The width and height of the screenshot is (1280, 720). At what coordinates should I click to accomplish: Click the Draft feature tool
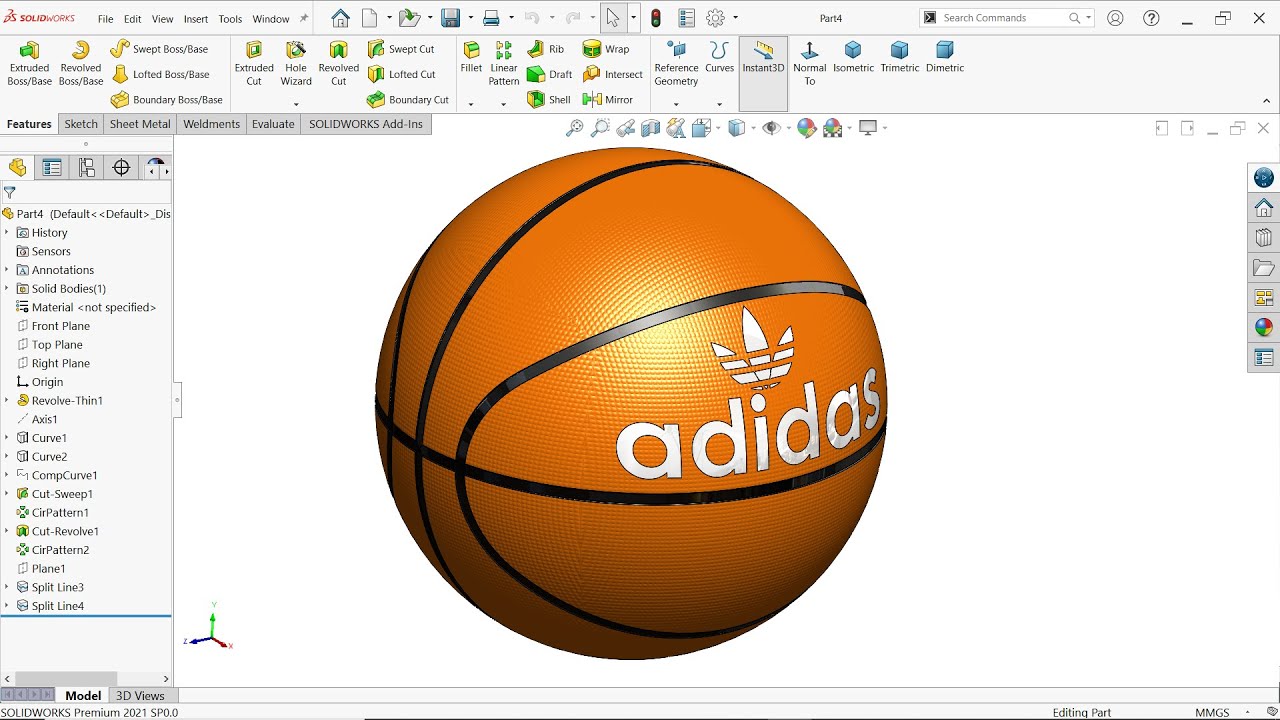coord(549,74)
